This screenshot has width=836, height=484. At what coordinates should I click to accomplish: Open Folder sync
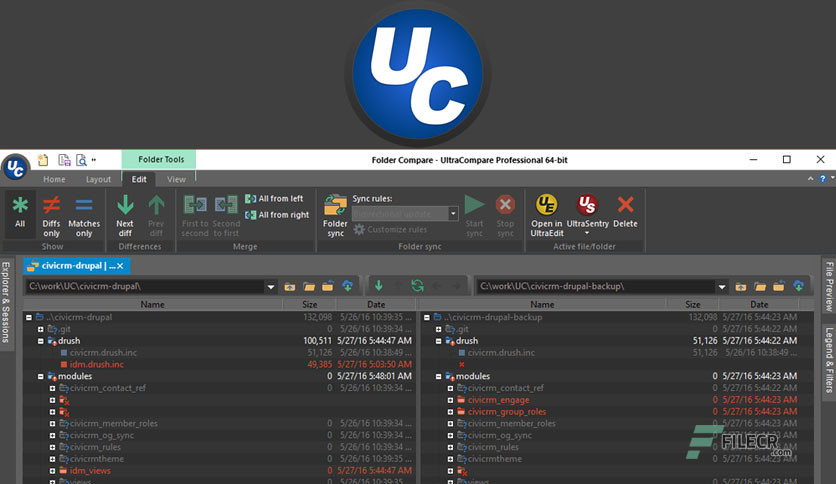coord(335,214)
